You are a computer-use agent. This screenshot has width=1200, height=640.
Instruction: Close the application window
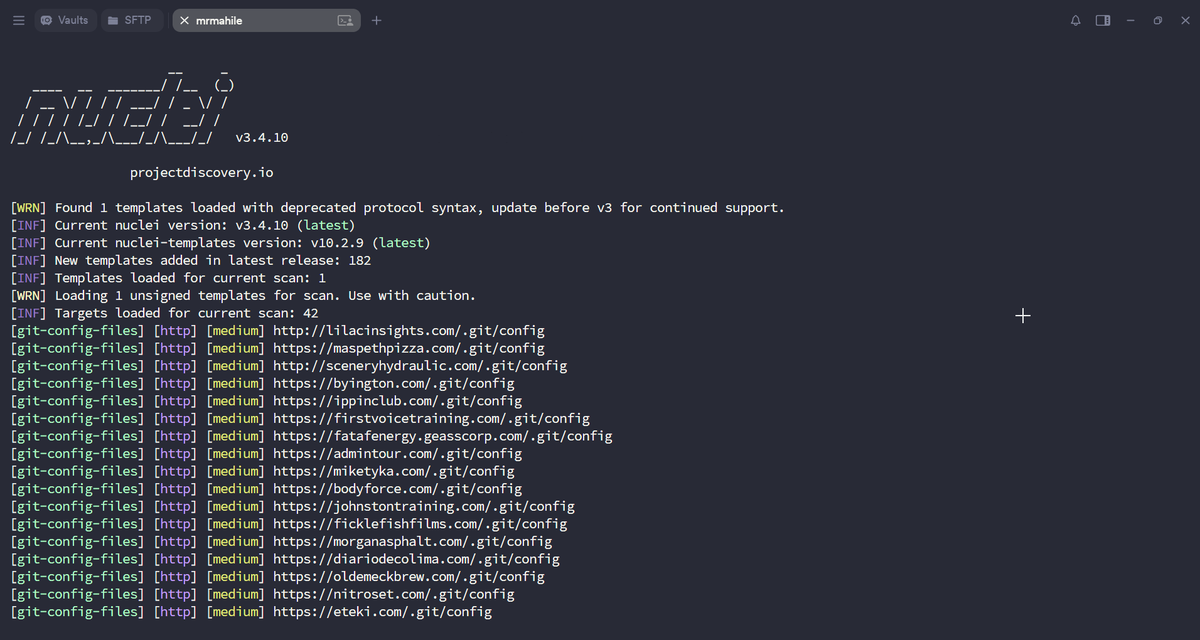tap(1183, 20)
